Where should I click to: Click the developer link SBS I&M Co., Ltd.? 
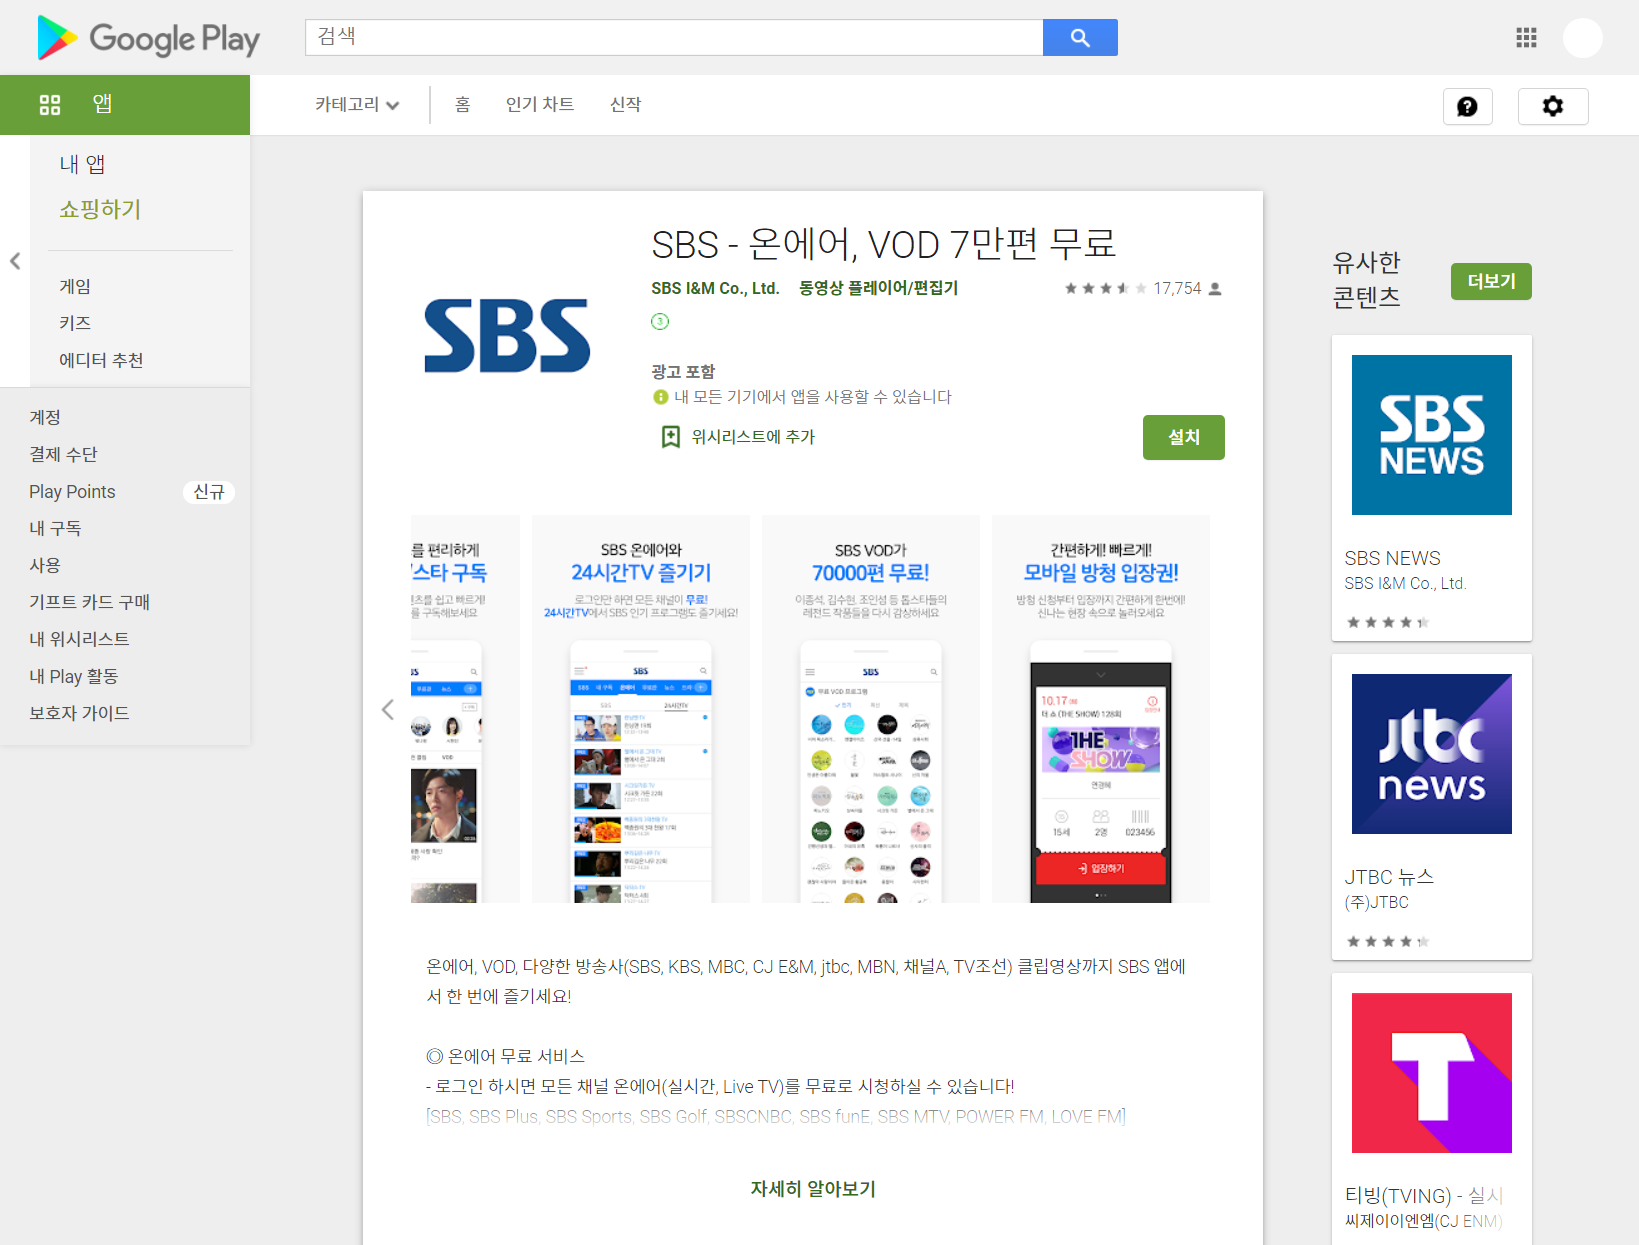pos(715,288)
